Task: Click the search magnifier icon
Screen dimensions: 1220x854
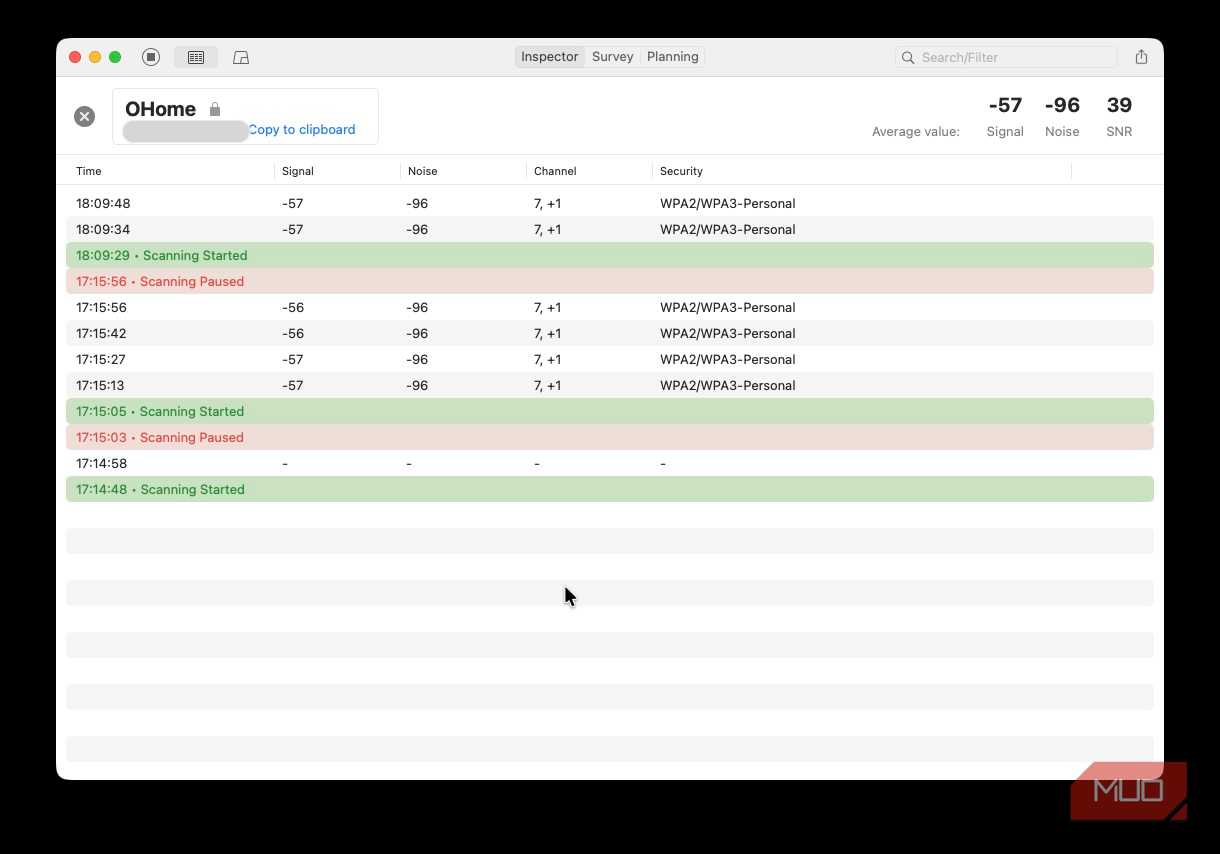Action: tap(908, 57)
